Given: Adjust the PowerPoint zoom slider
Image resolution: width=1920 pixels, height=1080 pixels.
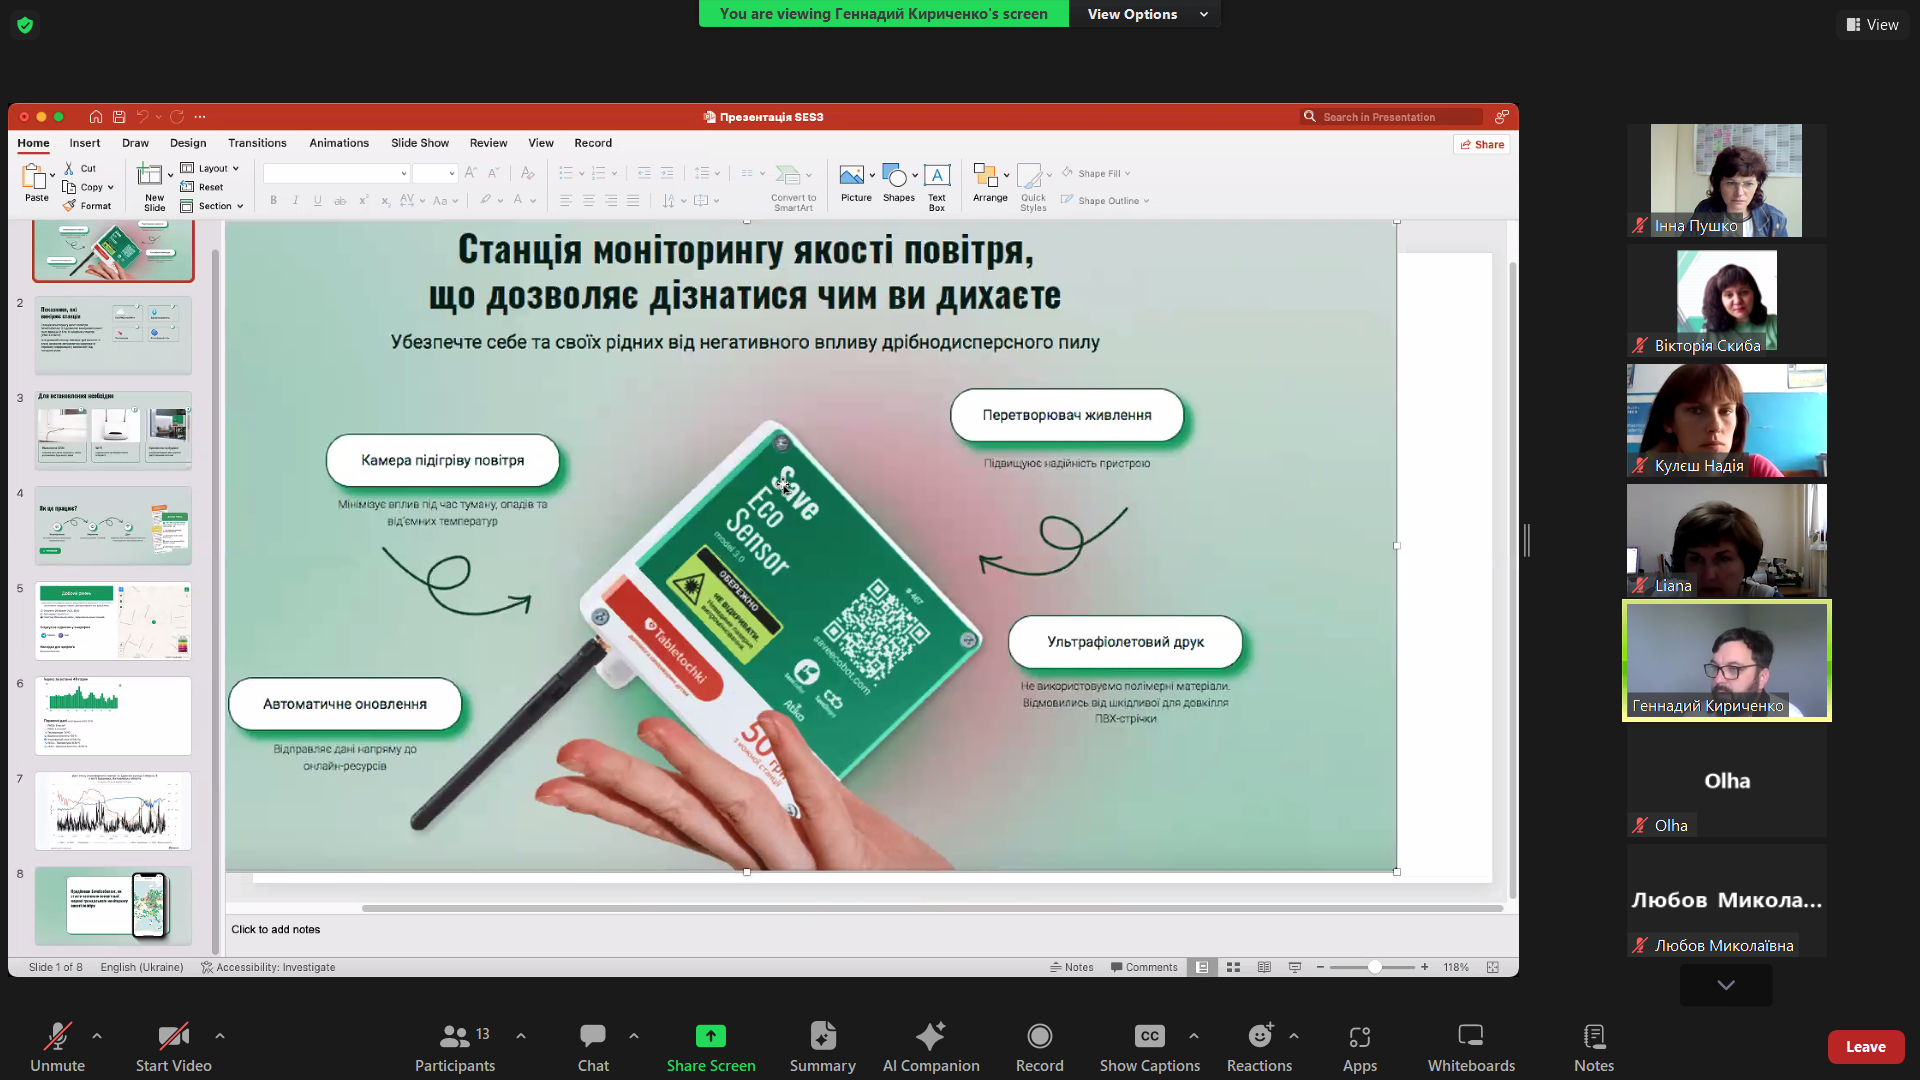Looking at the screenshot, I should [1375, 967].
